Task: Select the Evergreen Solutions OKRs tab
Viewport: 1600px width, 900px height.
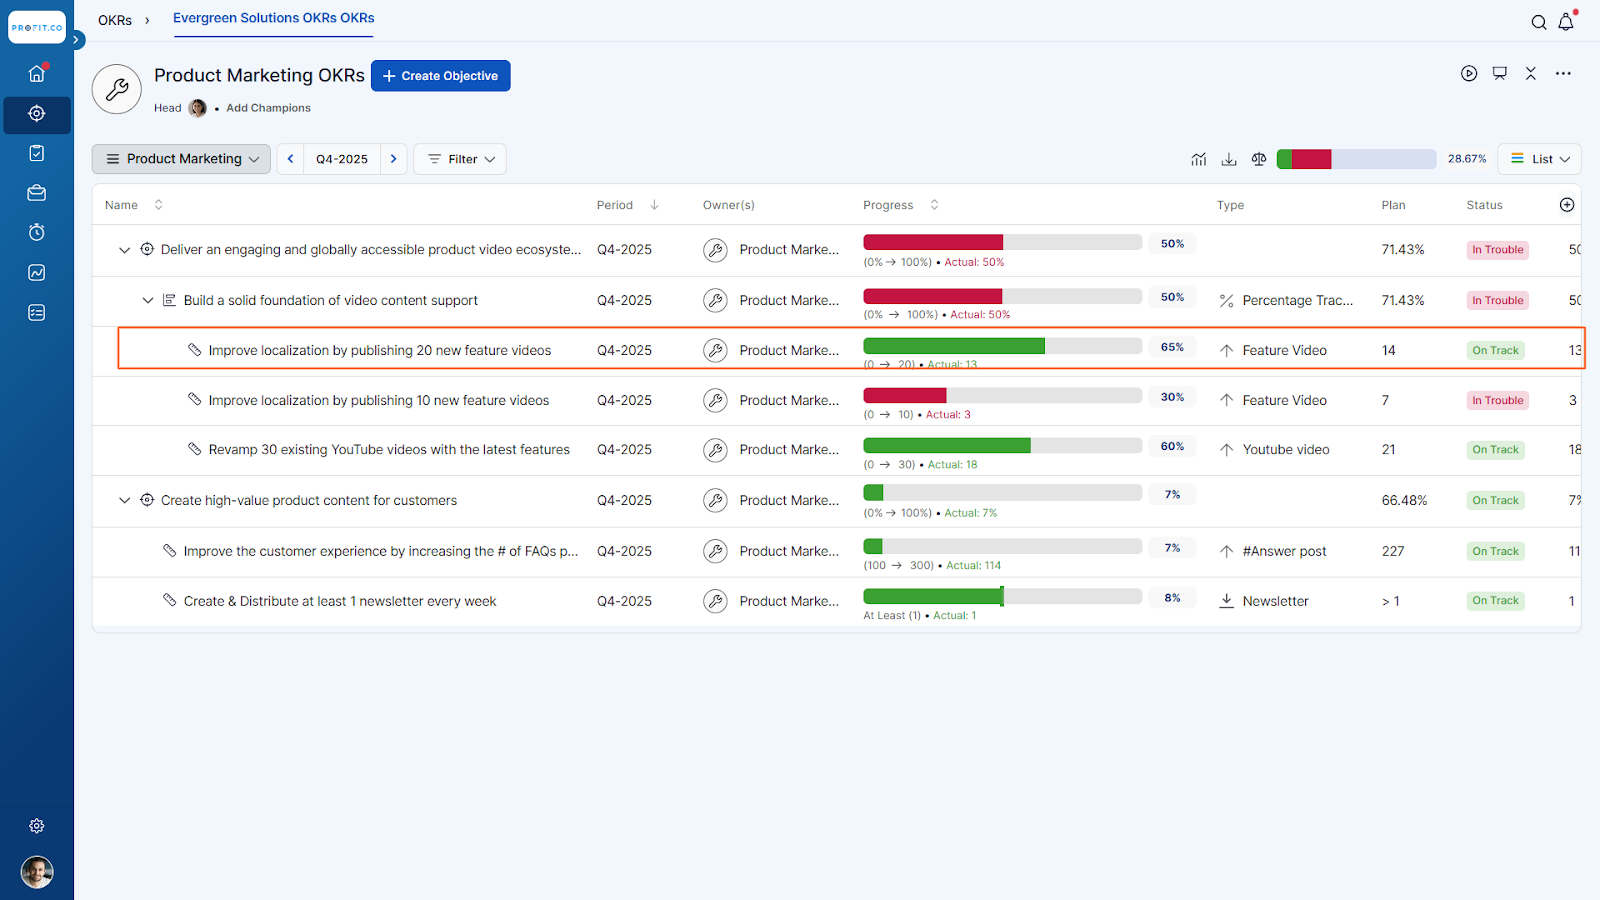Action: (273, 18)
